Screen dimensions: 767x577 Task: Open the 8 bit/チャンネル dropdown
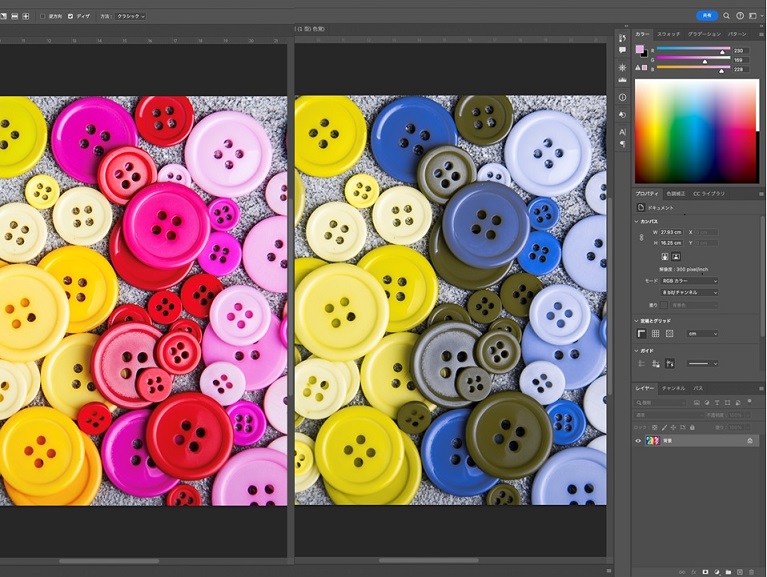click(x=689, y=292)
